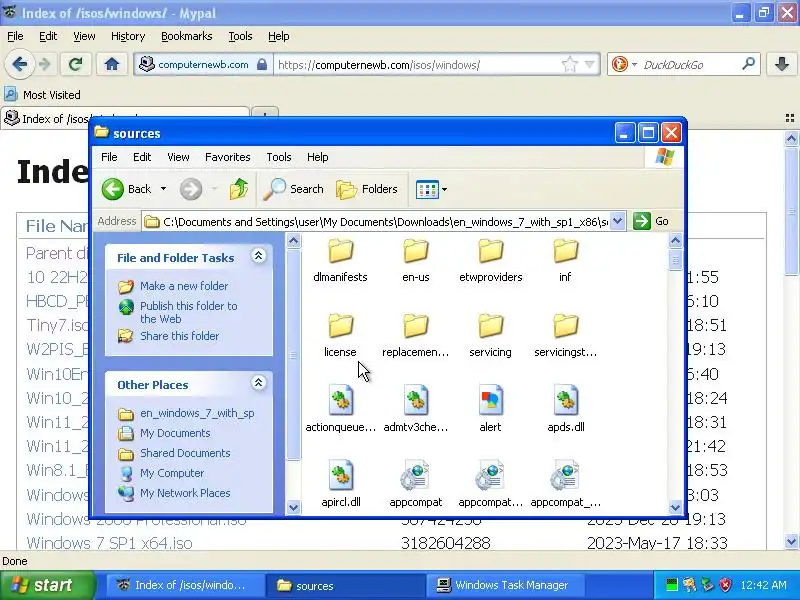This screenshot has height=600, width=800.
Task: Click Make a new folder
Action: [184, 286]
